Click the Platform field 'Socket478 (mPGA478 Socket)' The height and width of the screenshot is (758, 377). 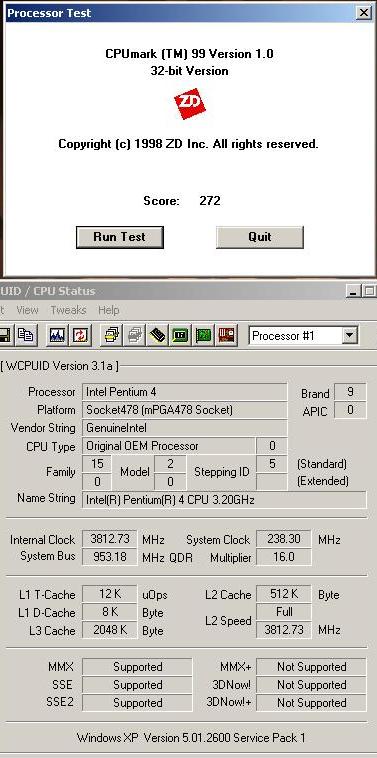[185, 410]
